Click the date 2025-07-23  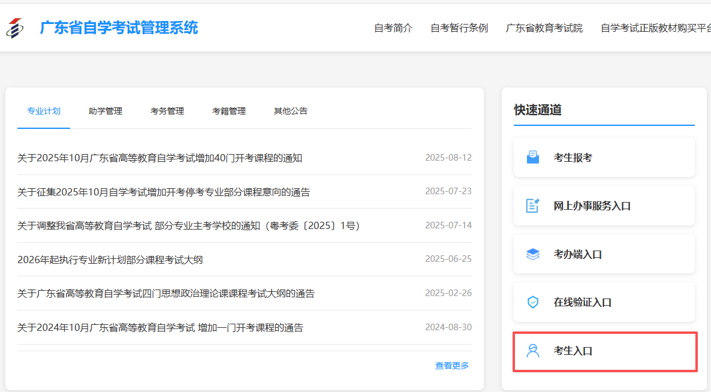pos(448,191)
